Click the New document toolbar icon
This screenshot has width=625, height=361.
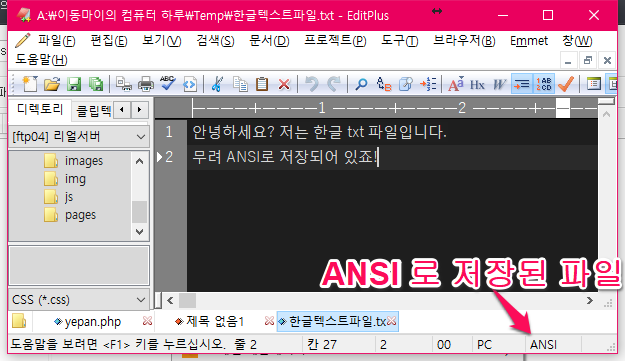(x=30, y=84)
